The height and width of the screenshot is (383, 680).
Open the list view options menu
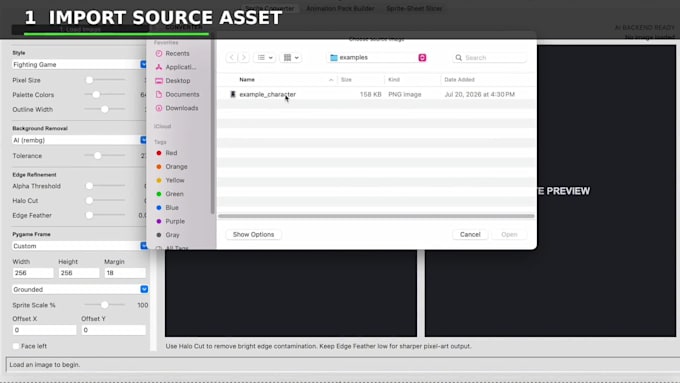(x=265, y=57)
